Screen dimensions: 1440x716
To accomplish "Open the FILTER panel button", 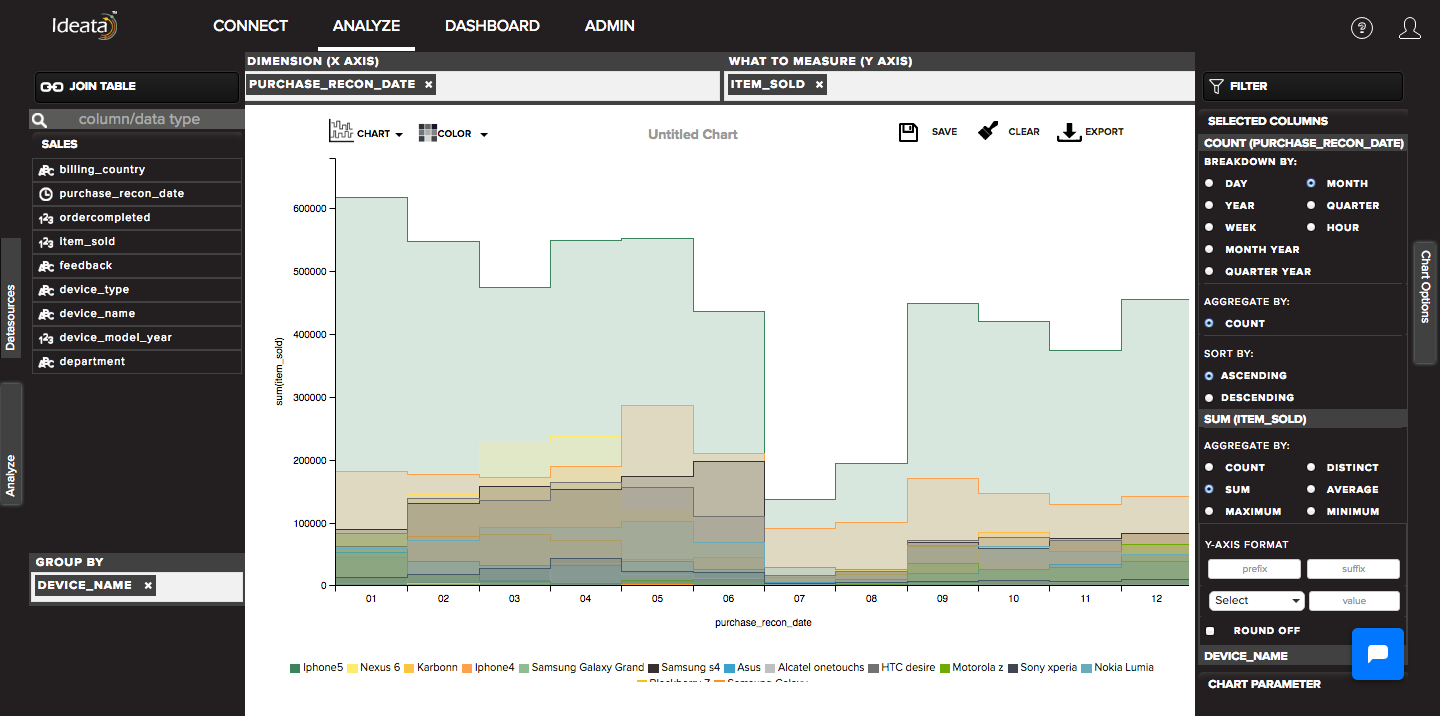I will click(x=1302, y=87).
